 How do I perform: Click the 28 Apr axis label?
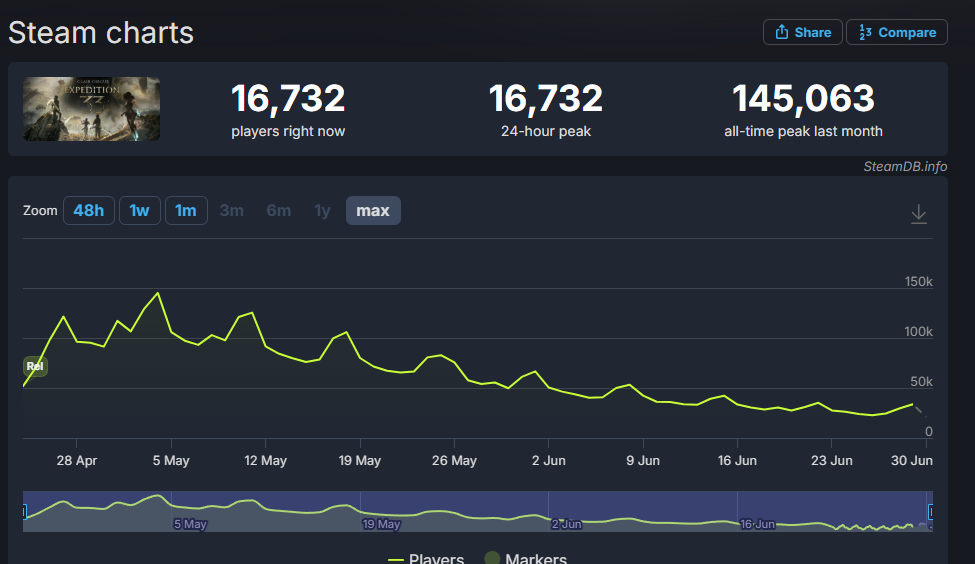click(76, 461)
